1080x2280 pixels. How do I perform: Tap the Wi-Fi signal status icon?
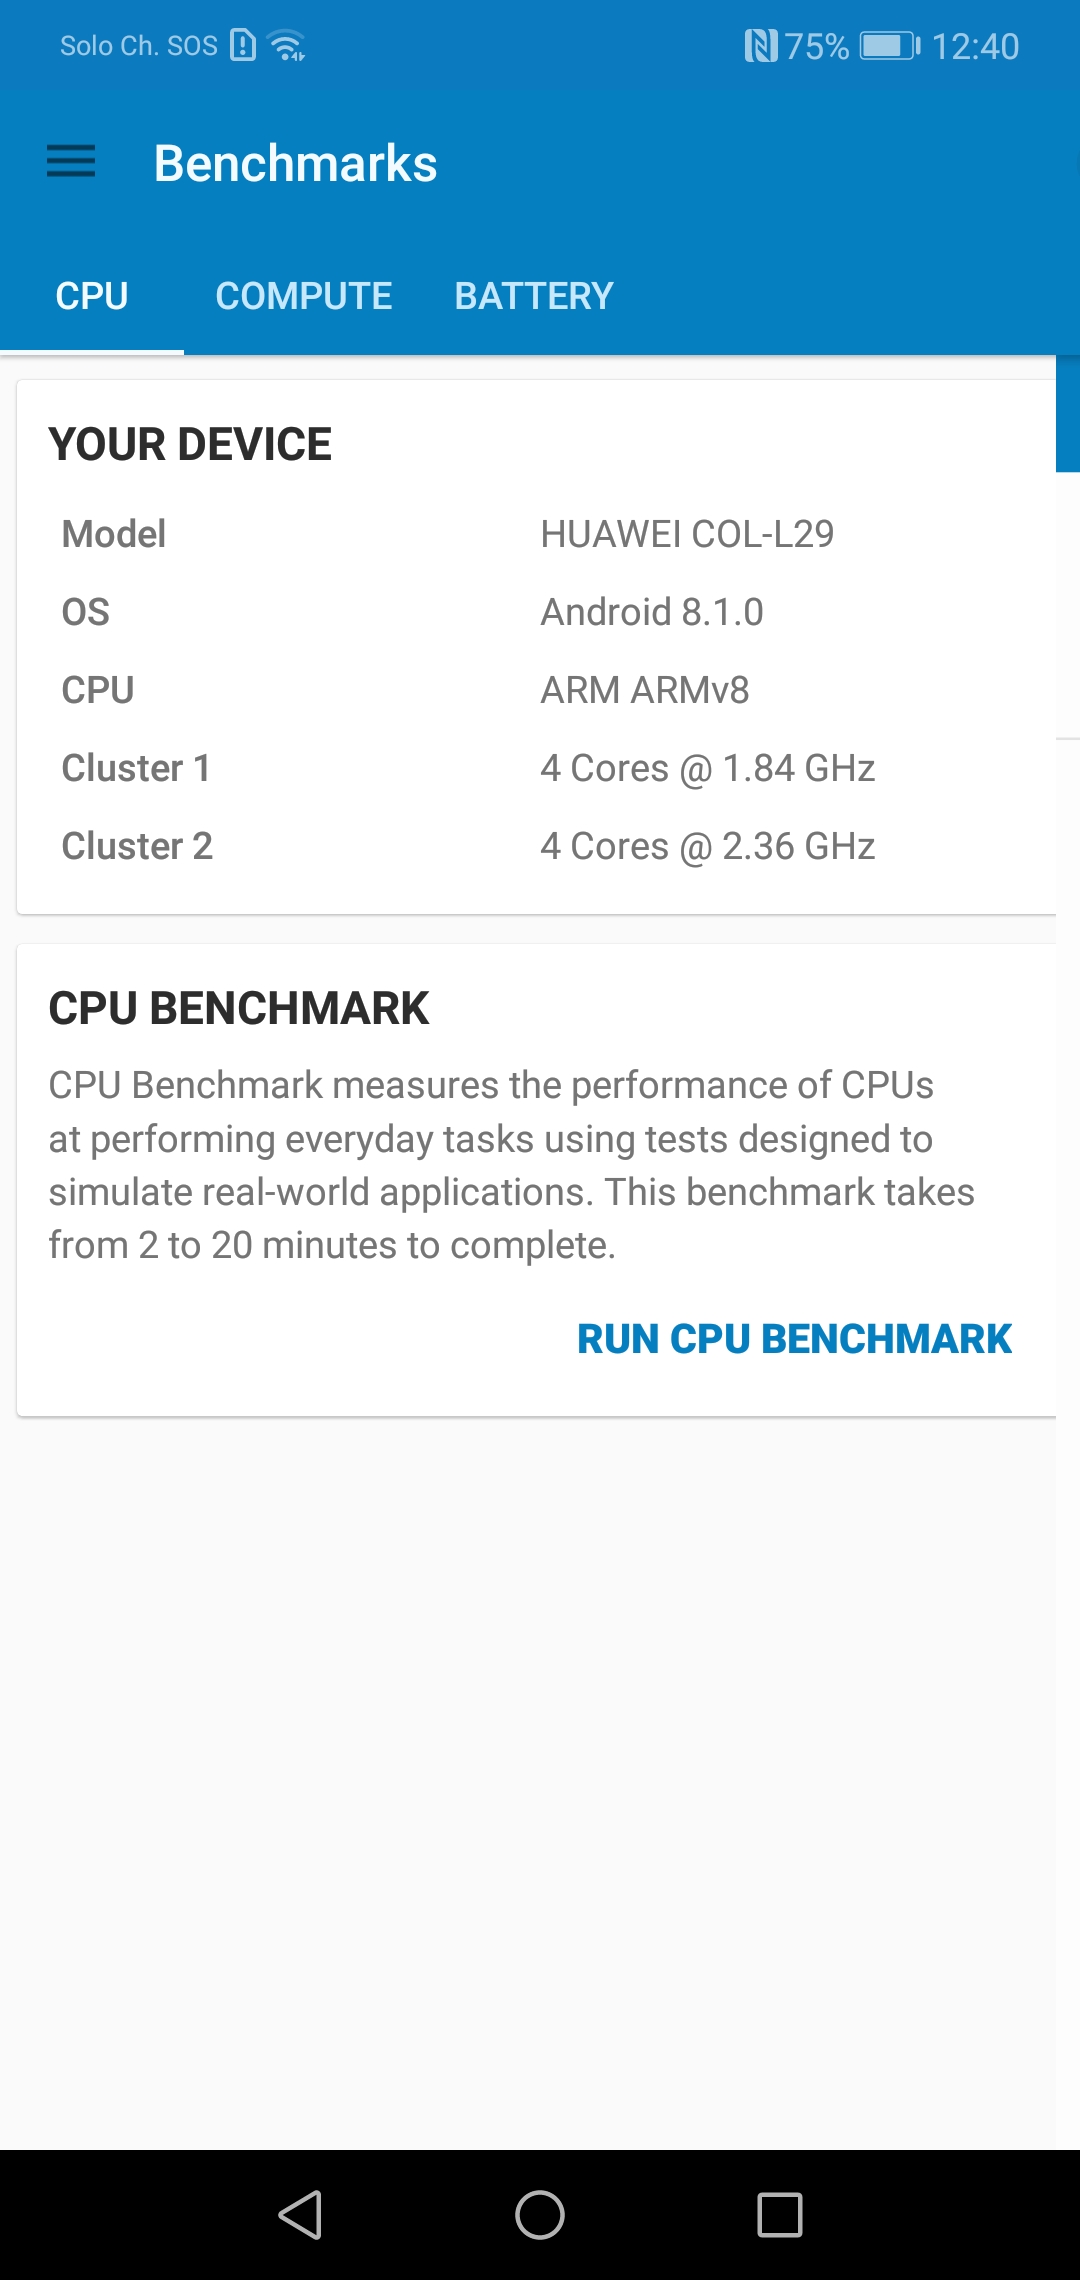click(x=287, y=46)
